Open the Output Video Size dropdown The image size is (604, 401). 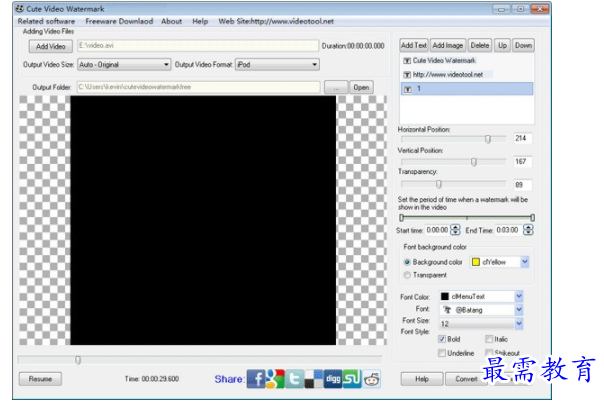pos(124,64)
